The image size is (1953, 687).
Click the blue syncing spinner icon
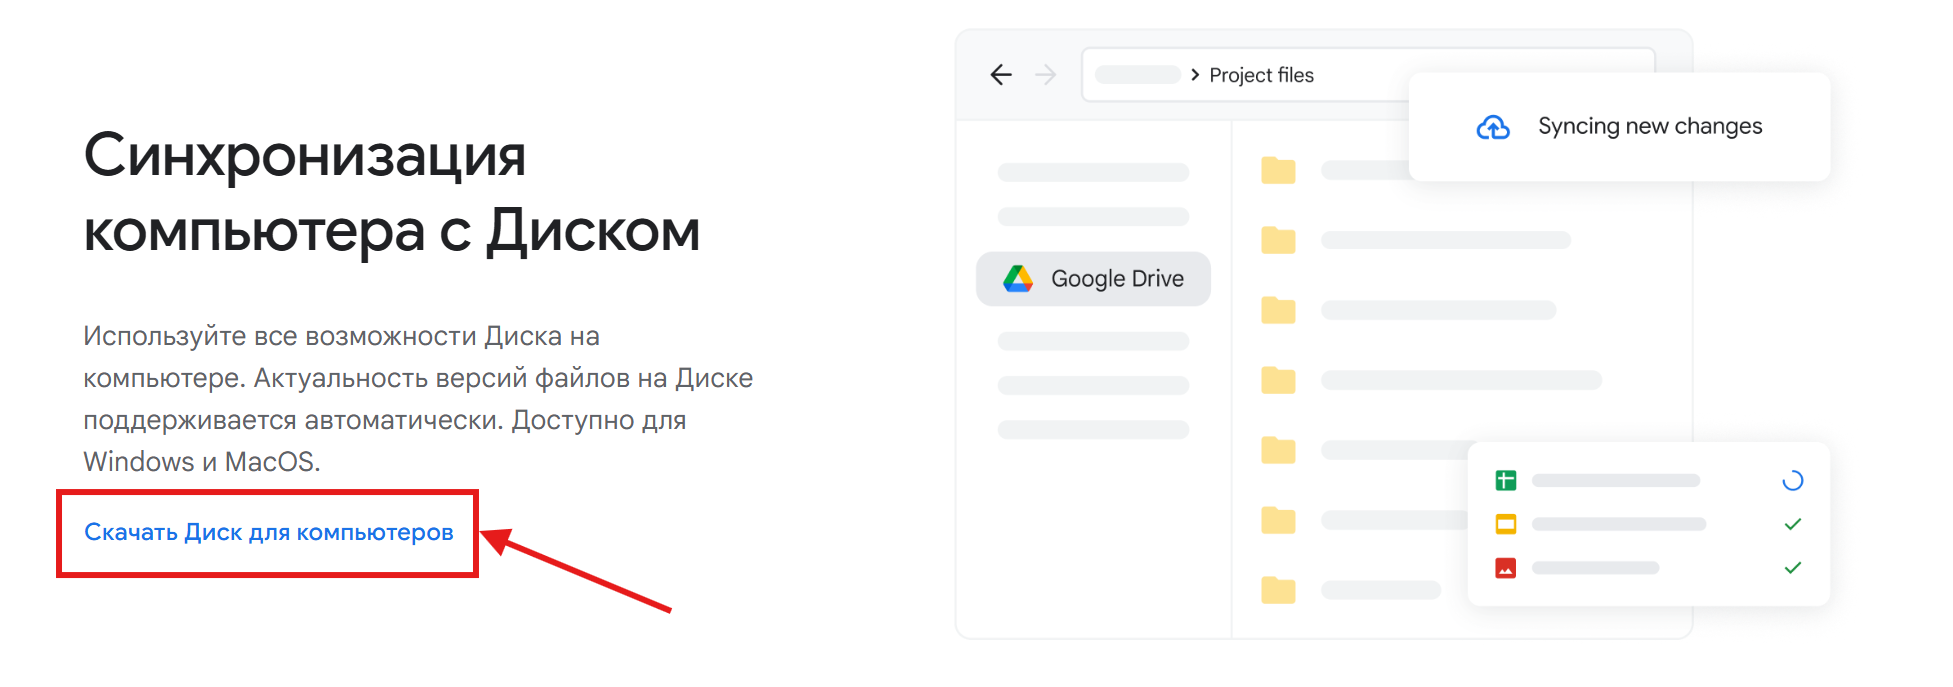1793,481
